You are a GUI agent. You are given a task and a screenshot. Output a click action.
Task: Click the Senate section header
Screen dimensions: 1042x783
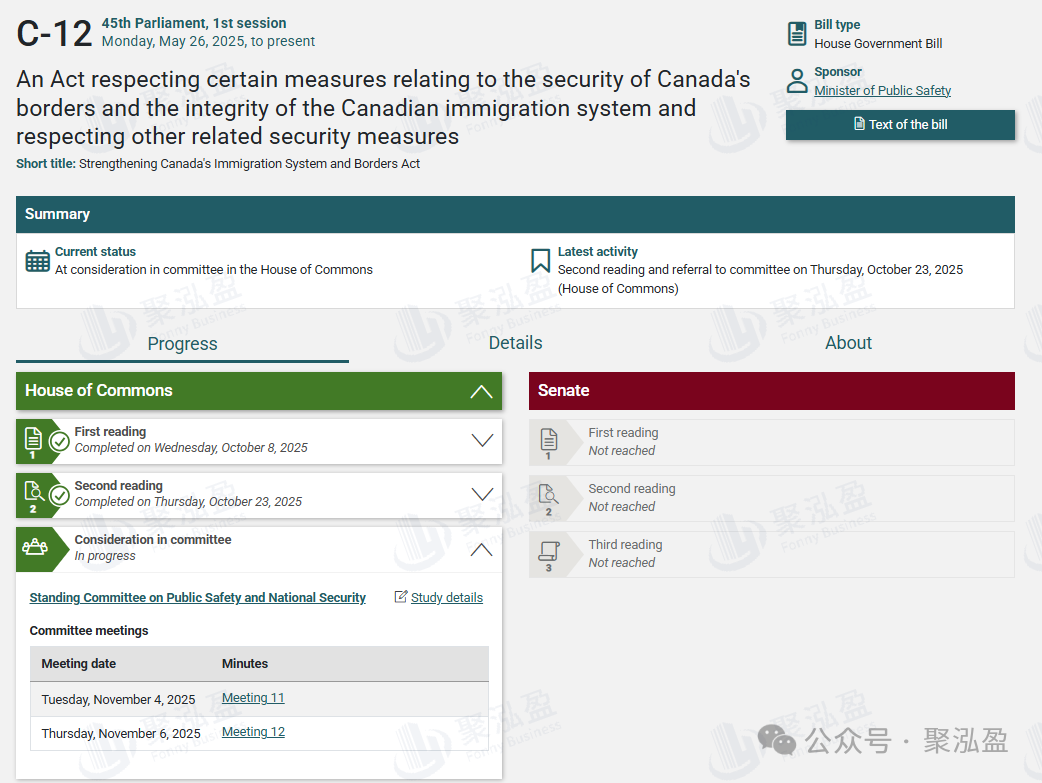point(771,391)
